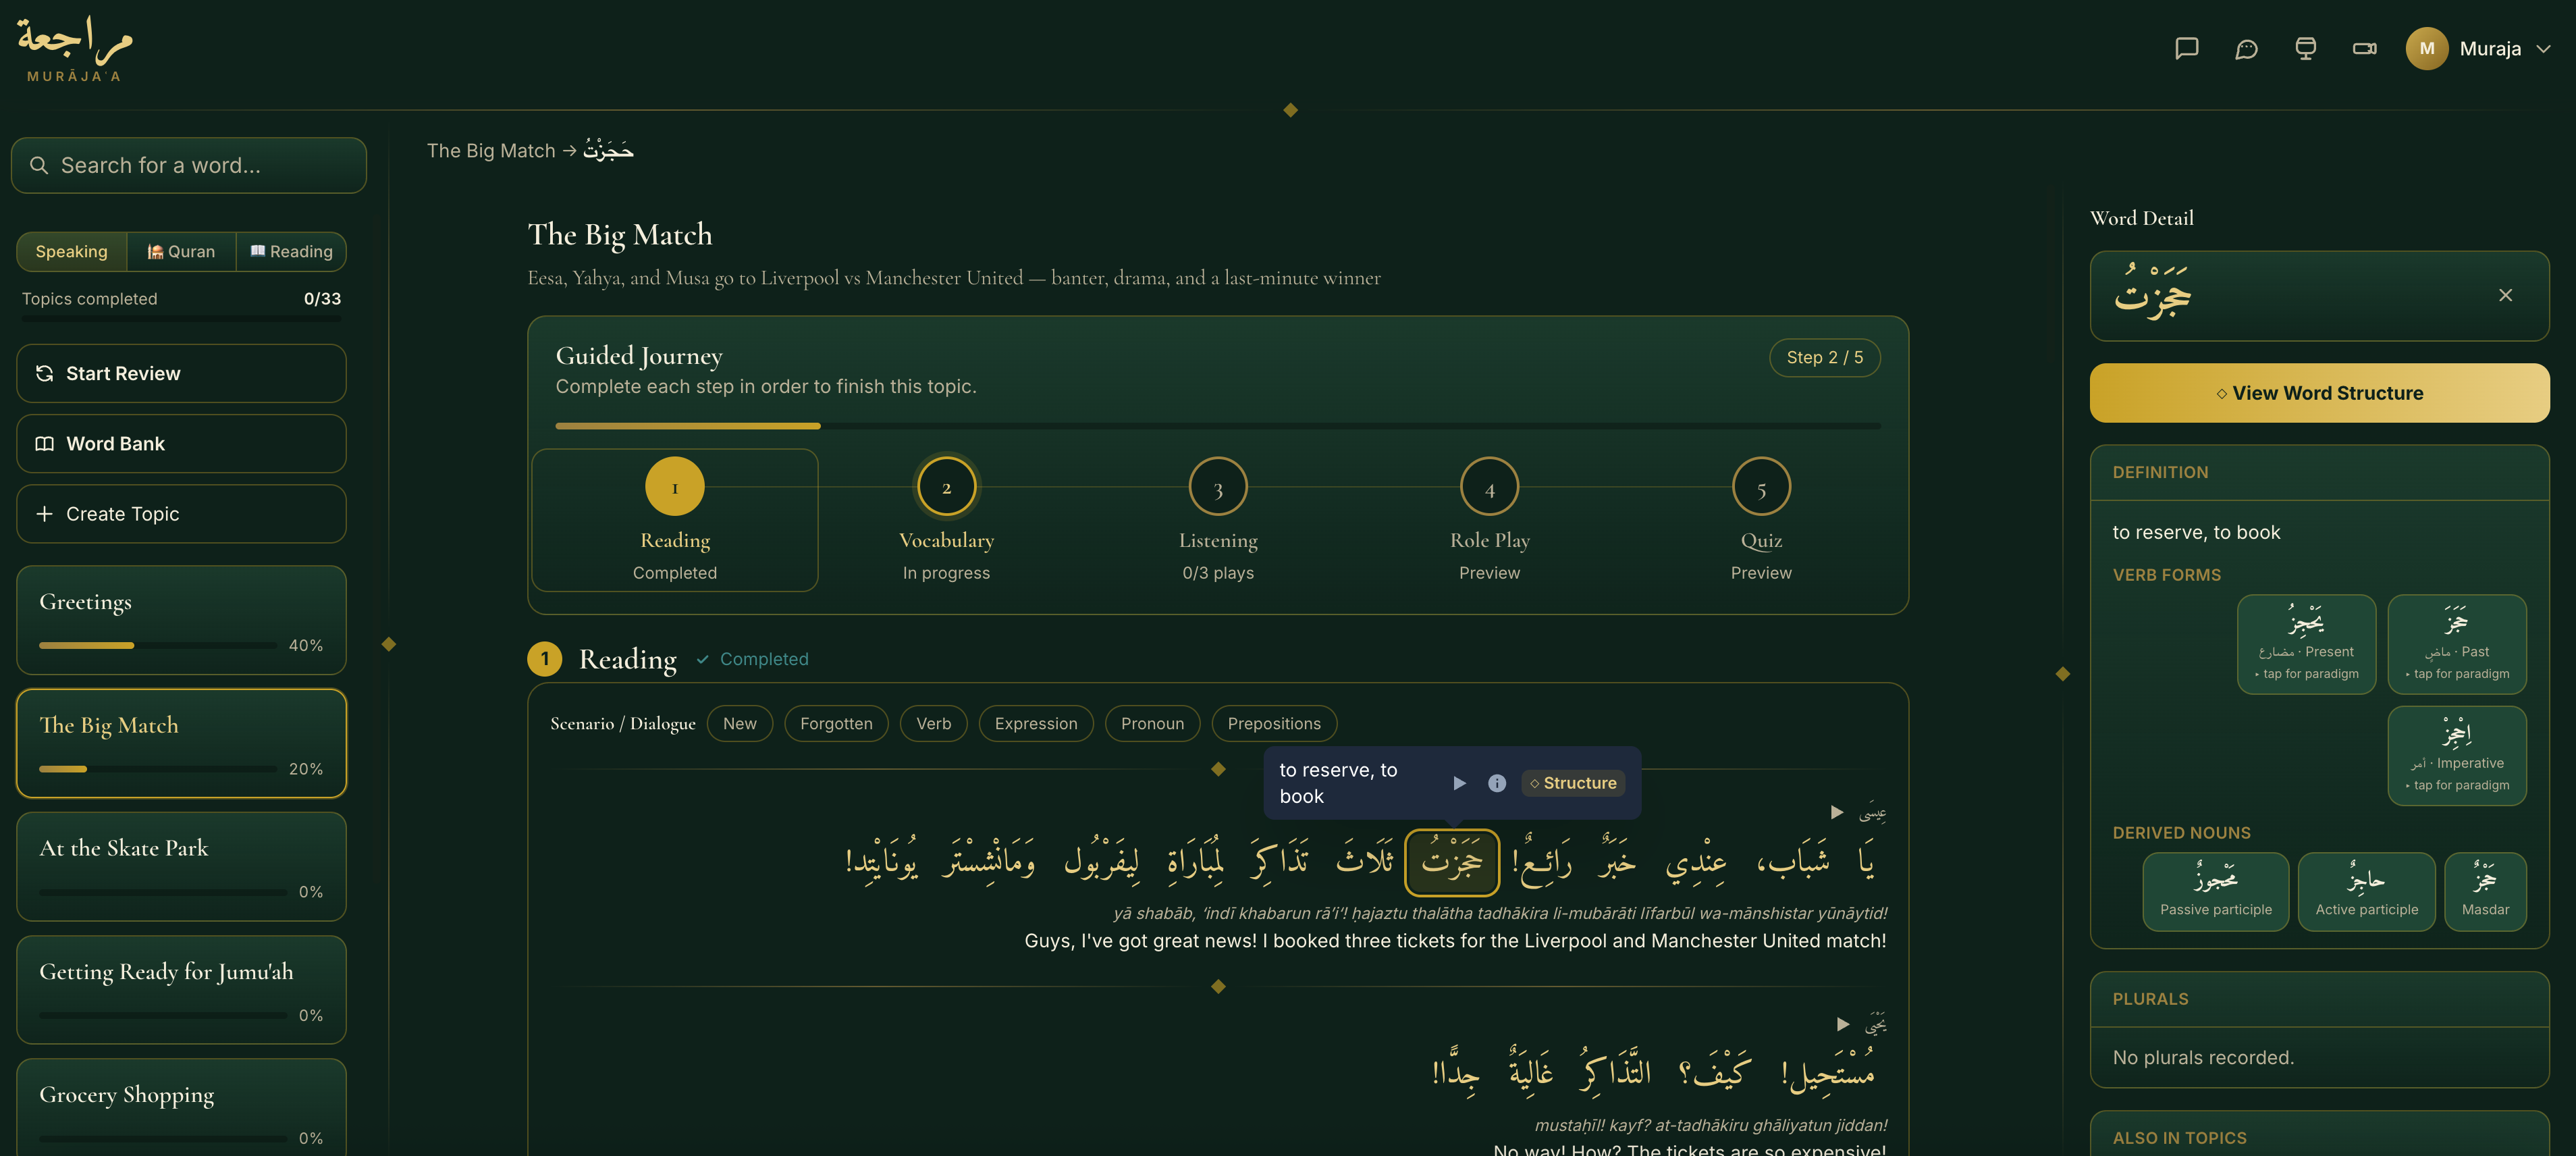The width and height of the screenshot is (2576, 1156).
Task: Click the goblet icon in the header
Action: coord(2305,48)
